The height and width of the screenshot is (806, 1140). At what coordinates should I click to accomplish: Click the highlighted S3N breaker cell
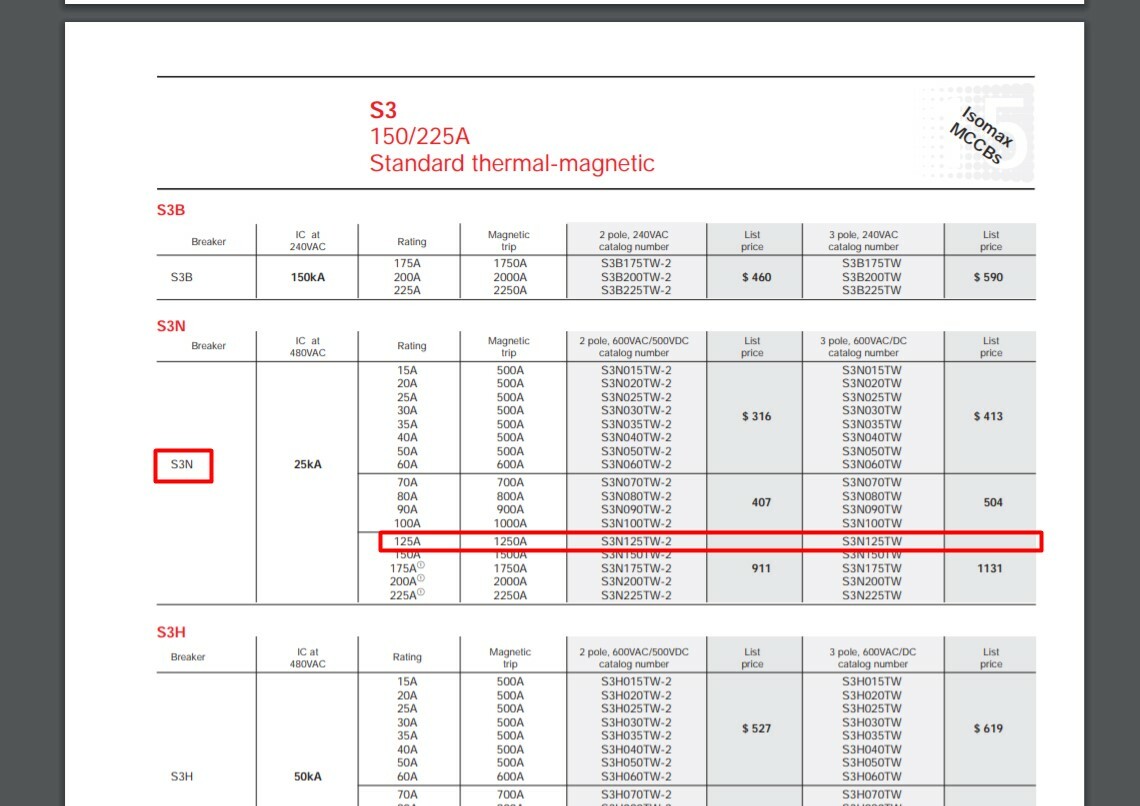click(x=182, y=465)
